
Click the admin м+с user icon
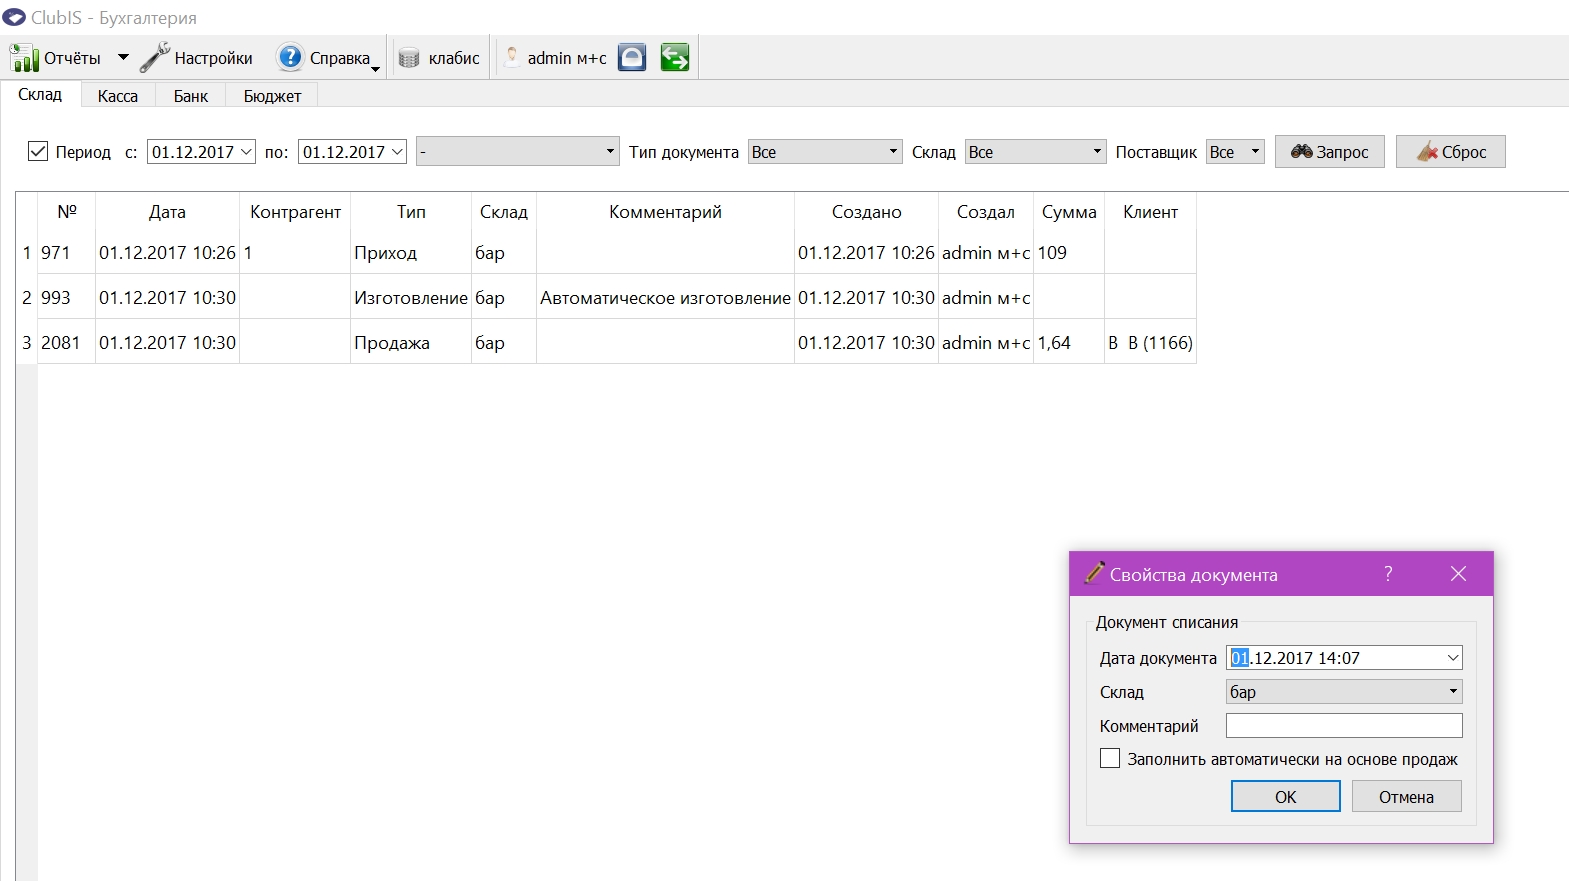tap(512, 57)
